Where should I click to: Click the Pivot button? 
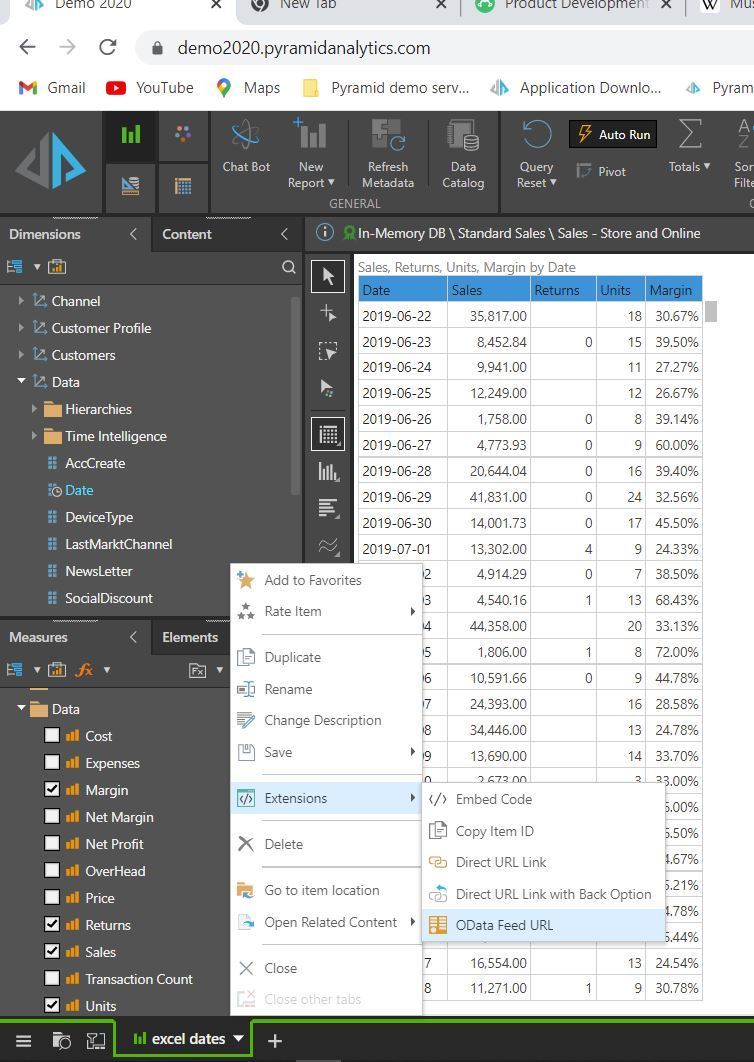click(x=602, y=171)
